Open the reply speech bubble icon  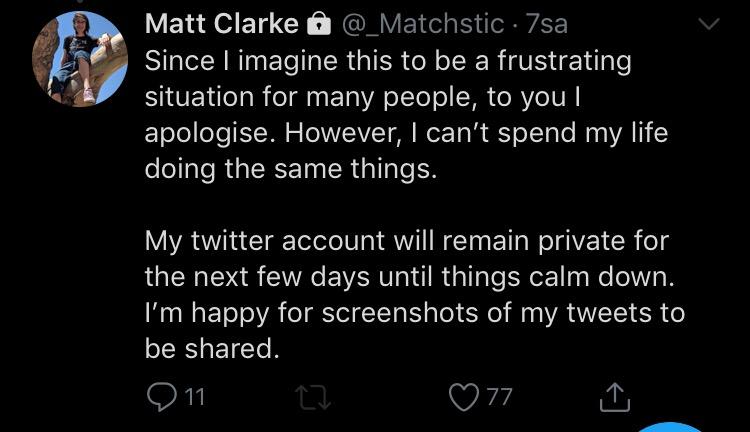point(162,396)
